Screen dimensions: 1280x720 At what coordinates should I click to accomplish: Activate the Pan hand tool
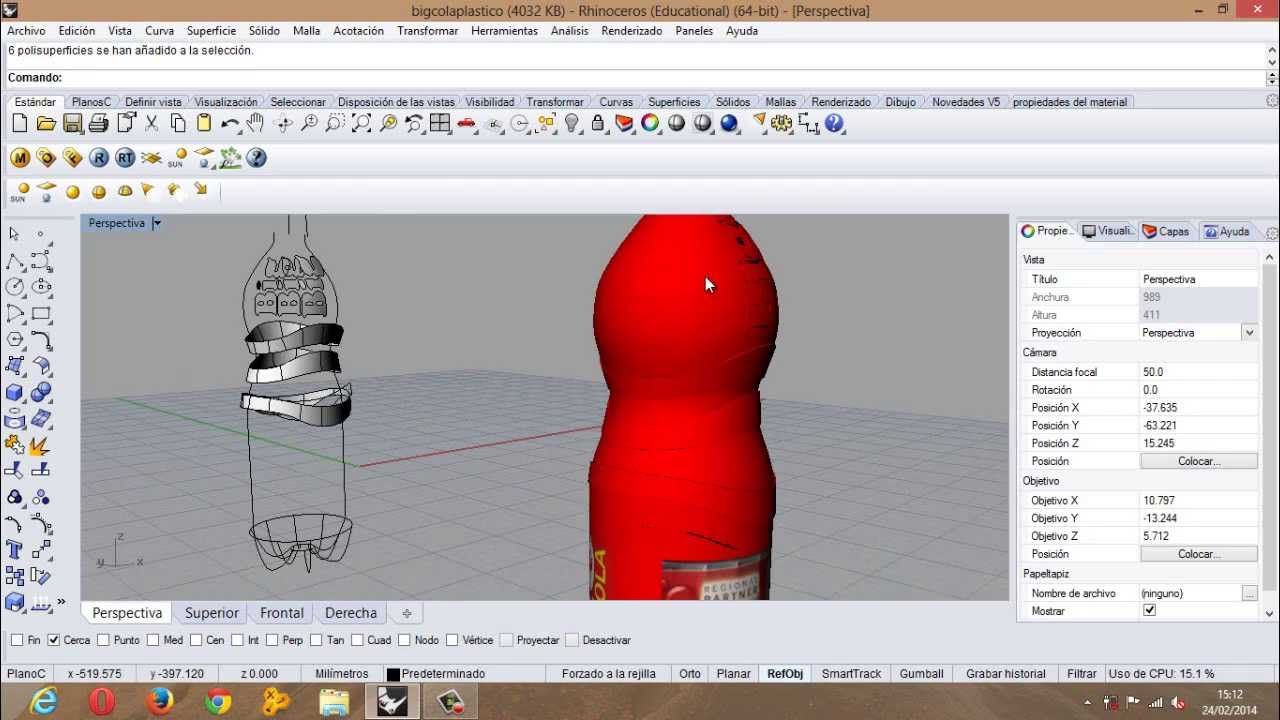click(x=256, y=124)
